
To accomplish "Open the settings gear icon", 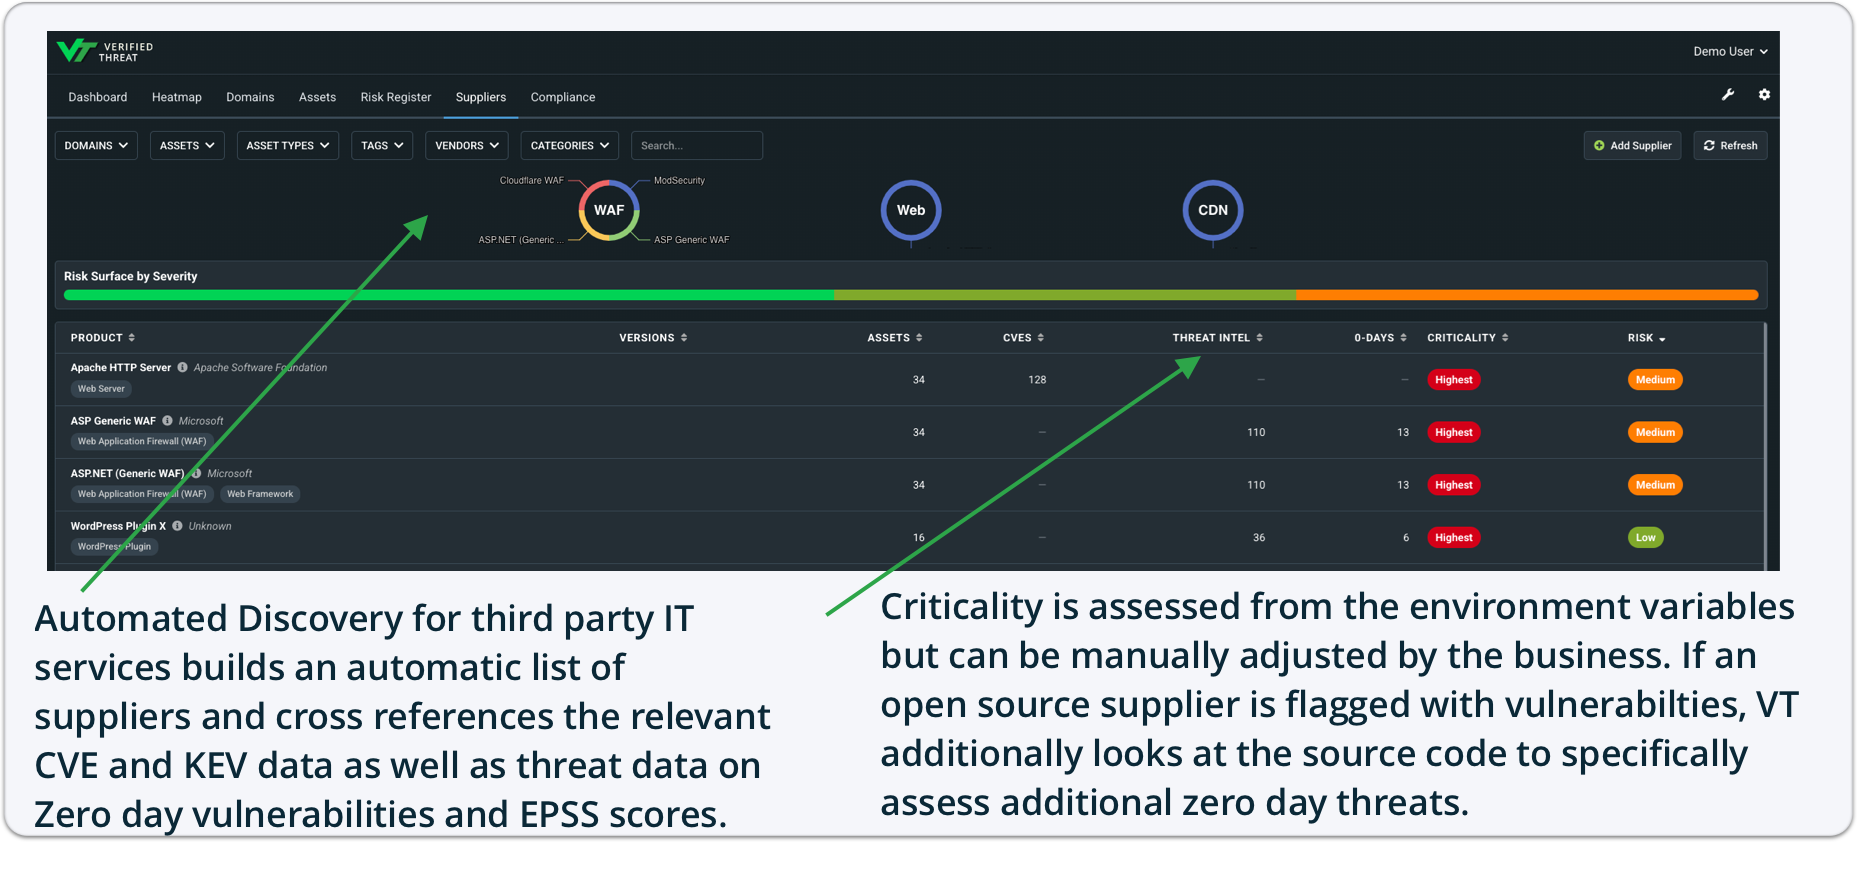I will click(1764, 95).
